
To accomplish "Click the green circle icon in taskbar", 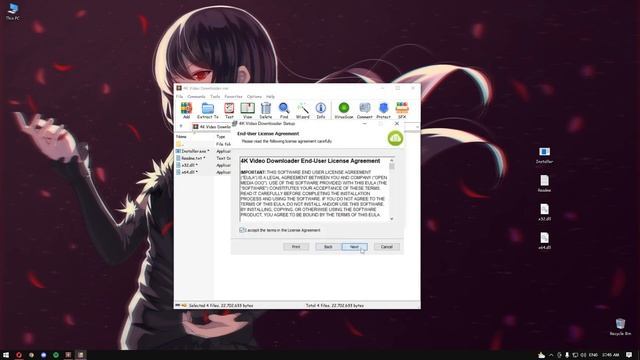I will [56, 355].
